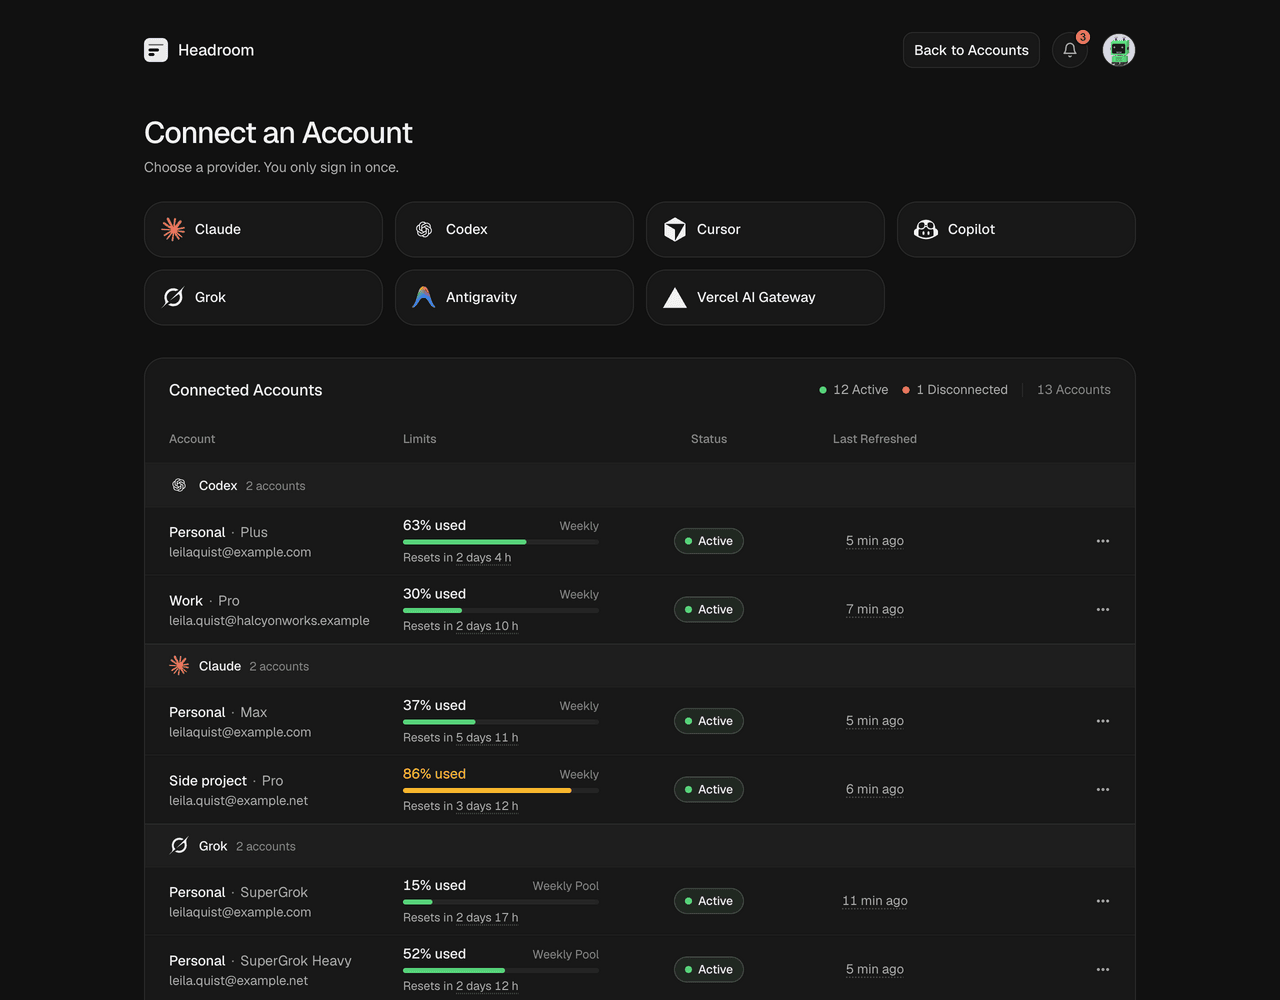1280x1000 pixels.
Task: Open more options for Side project account
Action: (x=1103, y=790)
